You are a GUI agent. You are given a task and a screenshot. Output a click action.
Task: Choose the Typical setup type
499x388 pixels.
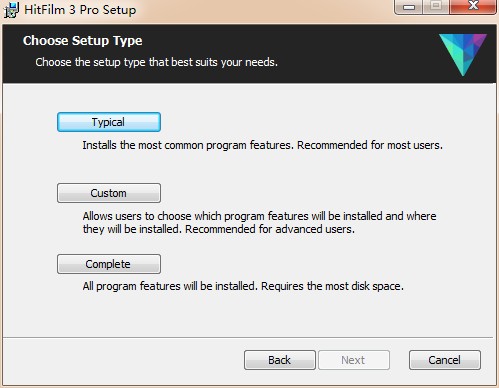[109, 122]
